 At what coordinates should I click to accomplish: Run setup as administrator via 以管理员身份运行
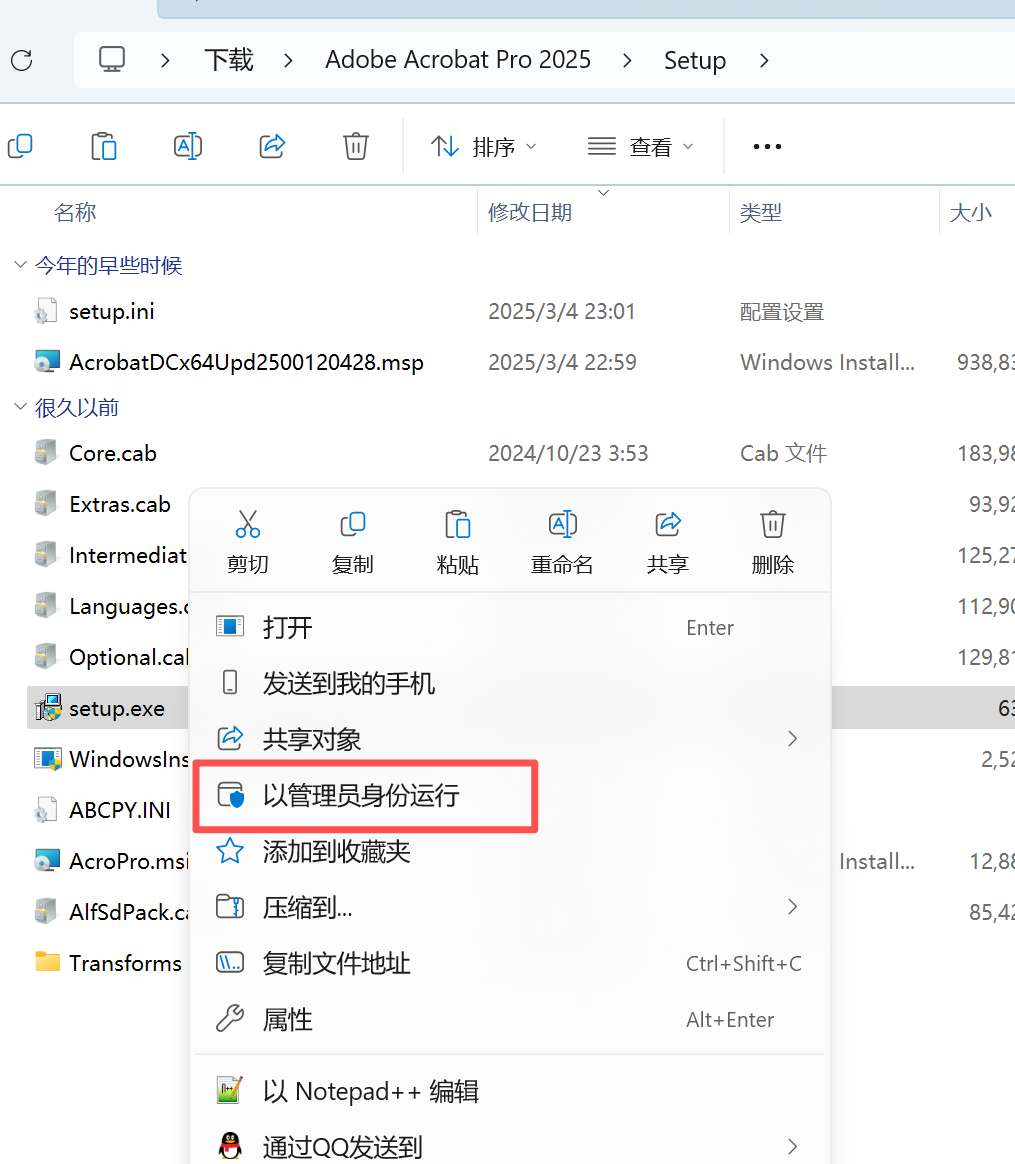click(509, 795)
